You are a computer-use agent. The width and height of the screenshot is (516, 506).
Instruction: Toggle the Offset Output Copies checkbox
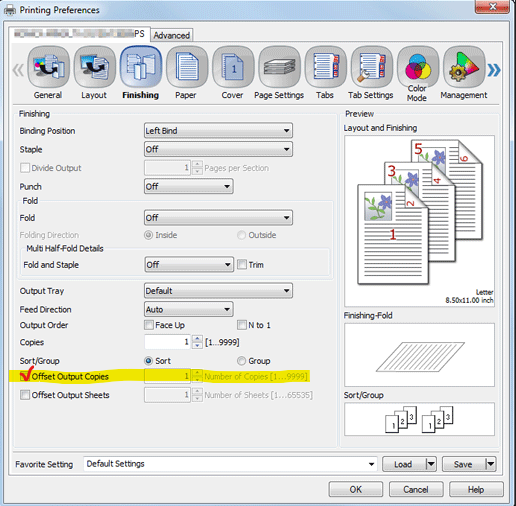point(25,376)
